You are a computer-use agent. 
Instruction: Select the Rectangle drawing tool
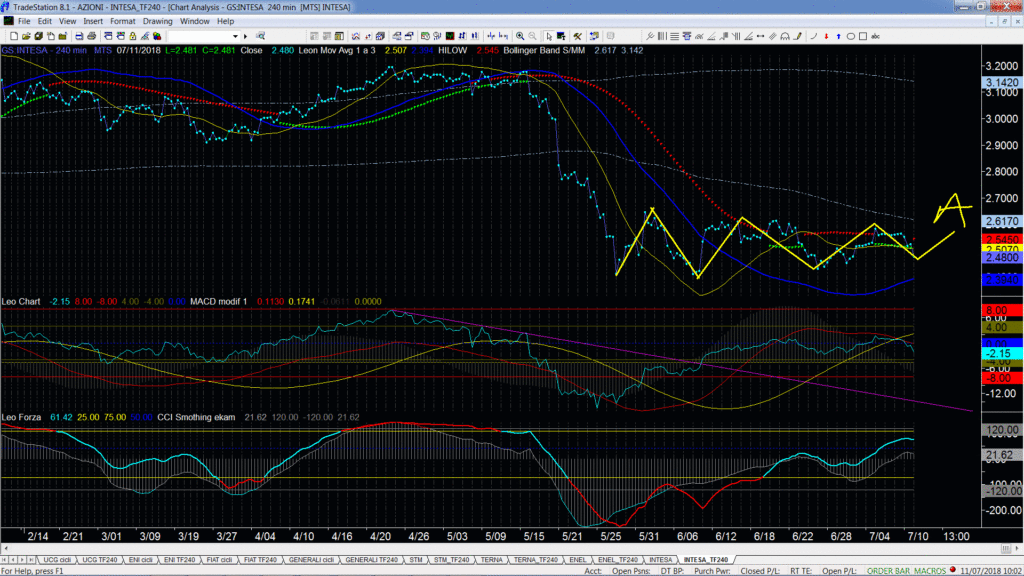(863, 36)
